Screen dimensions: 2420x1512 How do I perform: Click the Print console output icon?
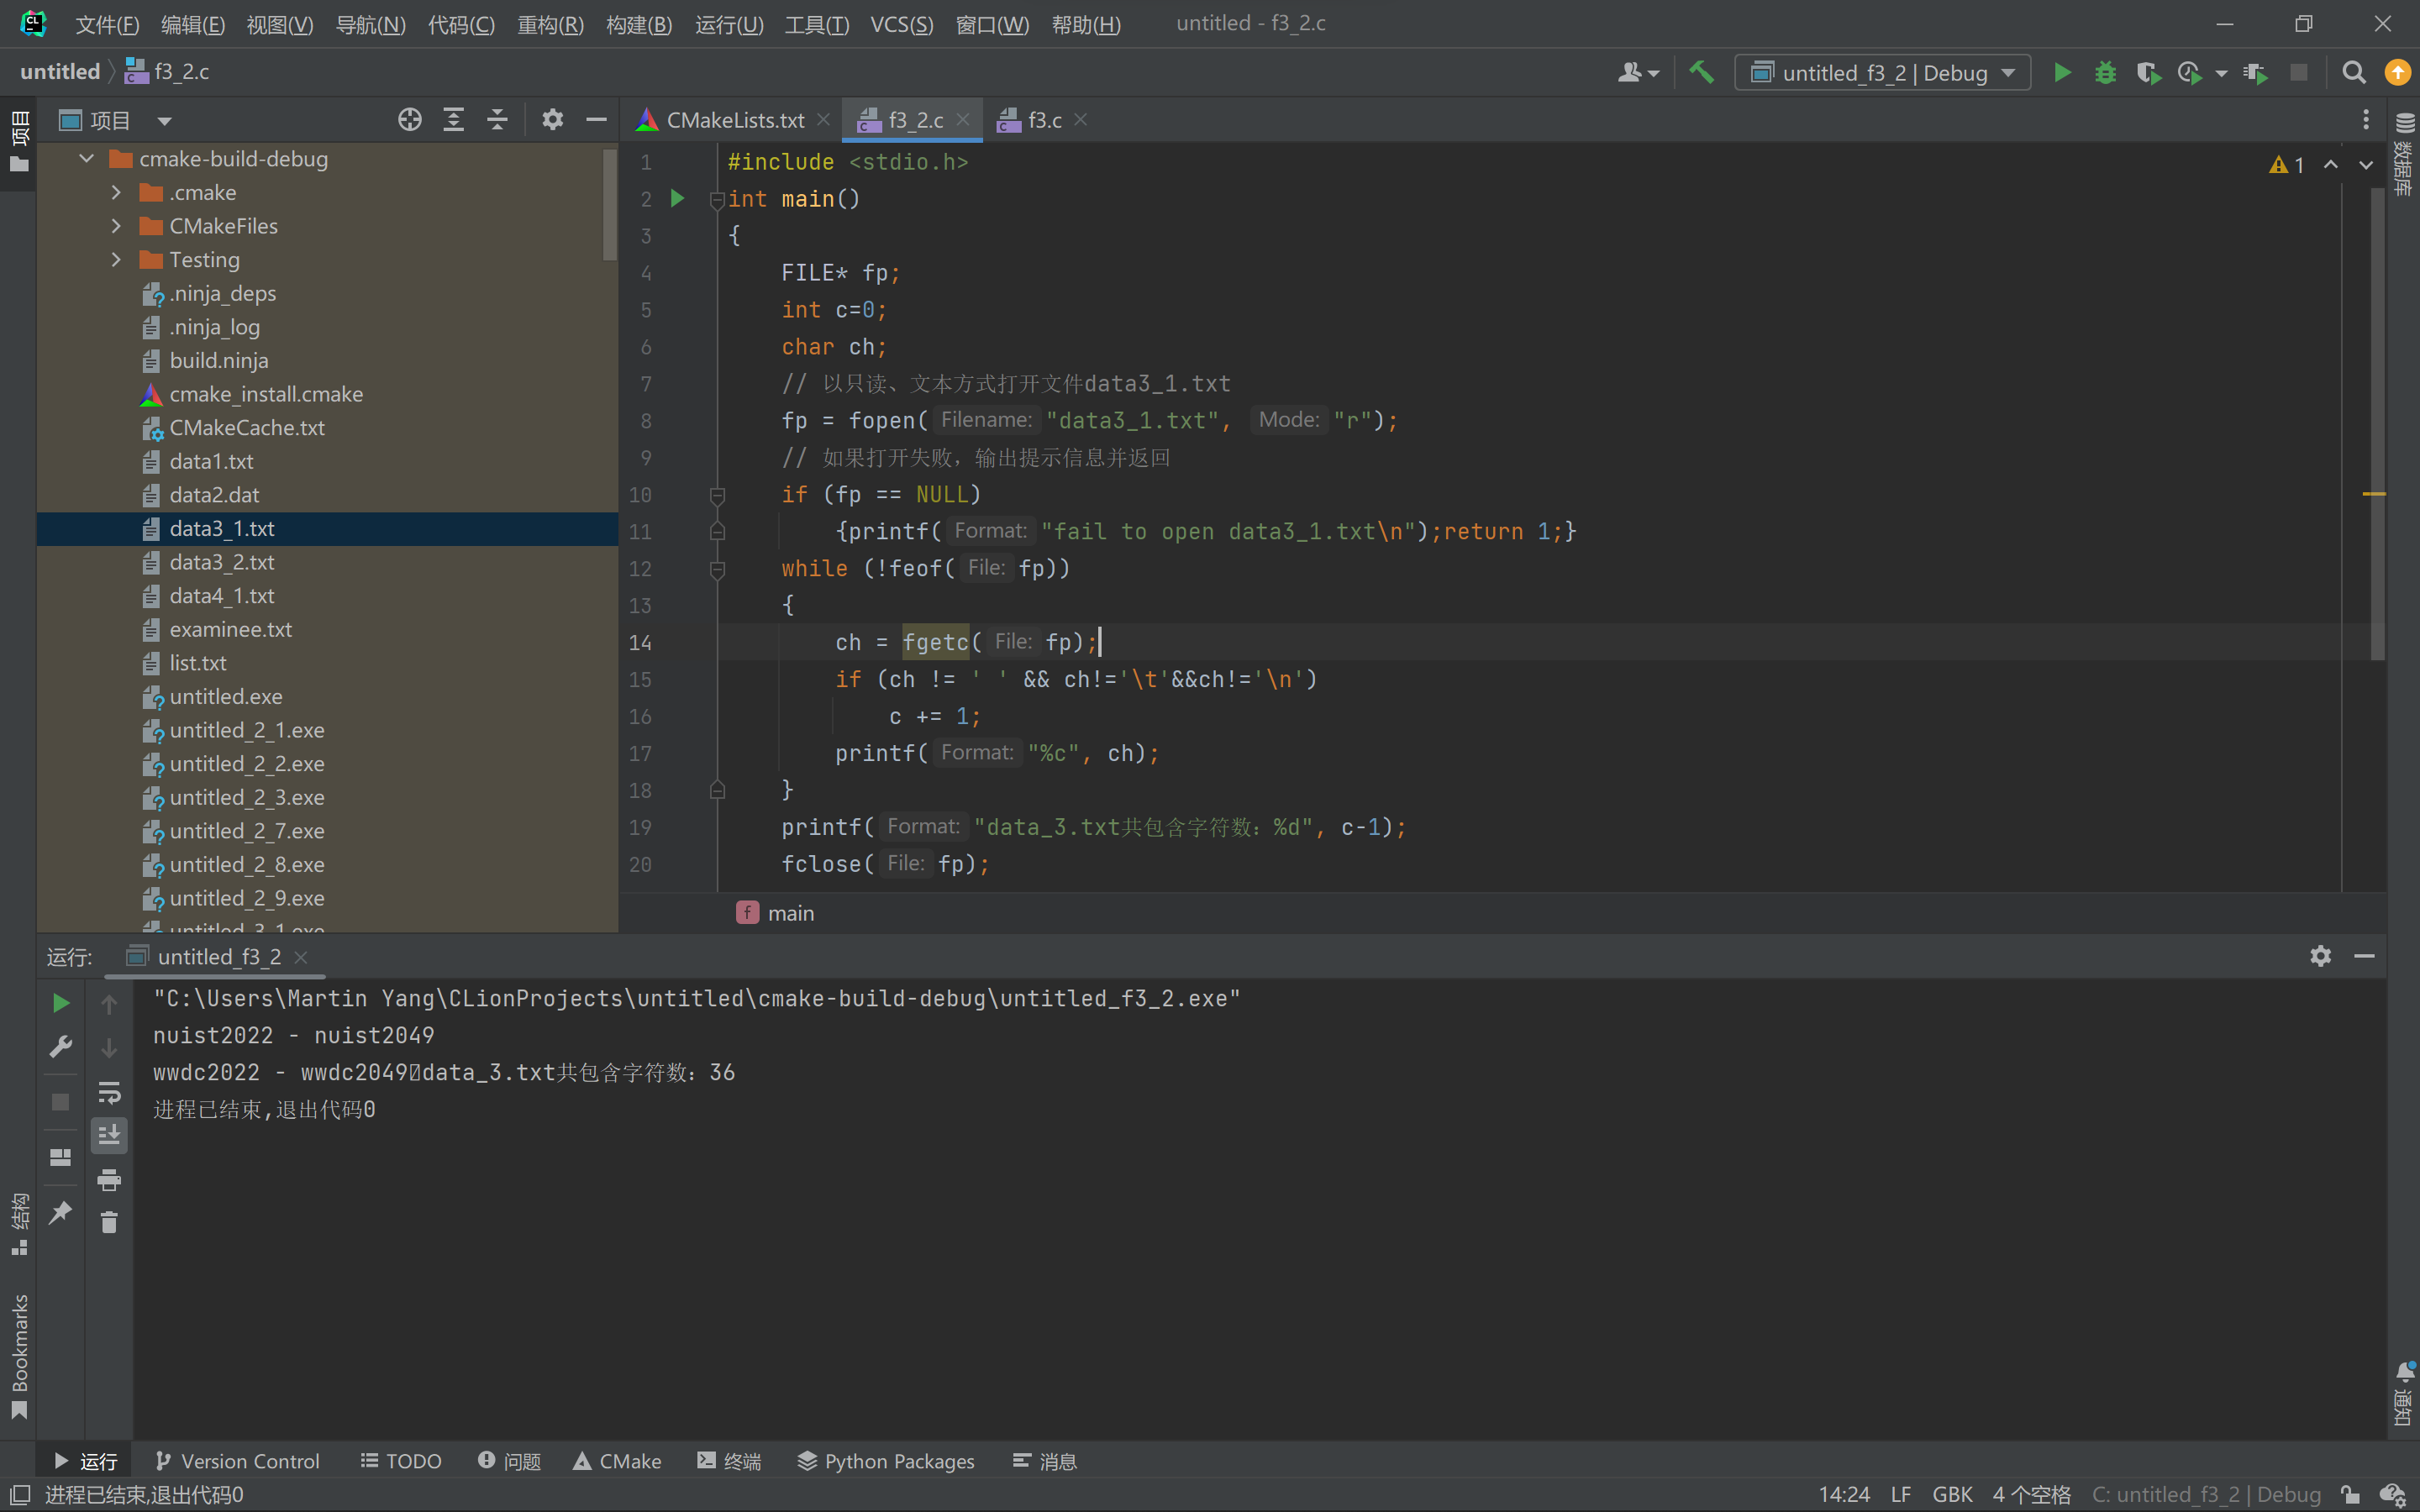coord(109,1180)
